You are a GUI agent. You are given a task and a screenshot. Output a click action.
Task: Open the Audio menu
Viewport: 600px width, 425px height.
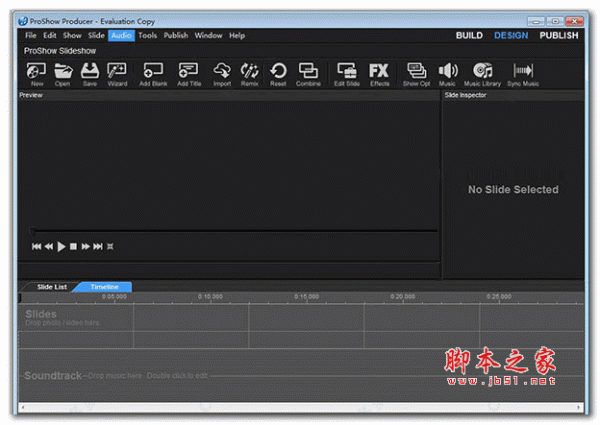click(121, 35)
